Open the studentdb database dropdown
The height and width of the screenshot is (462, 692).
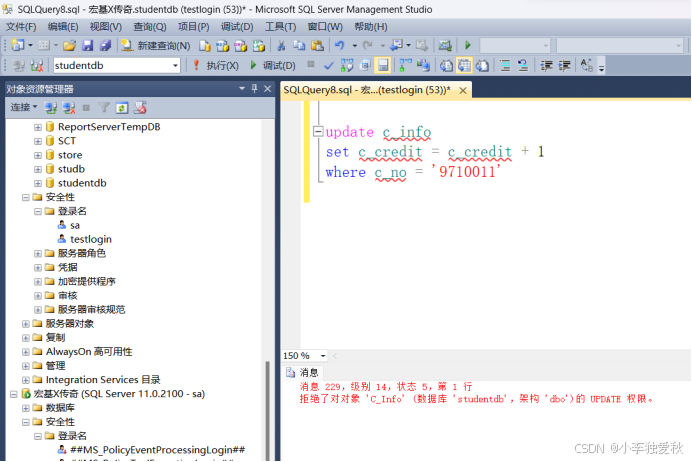tap(175, 66)
